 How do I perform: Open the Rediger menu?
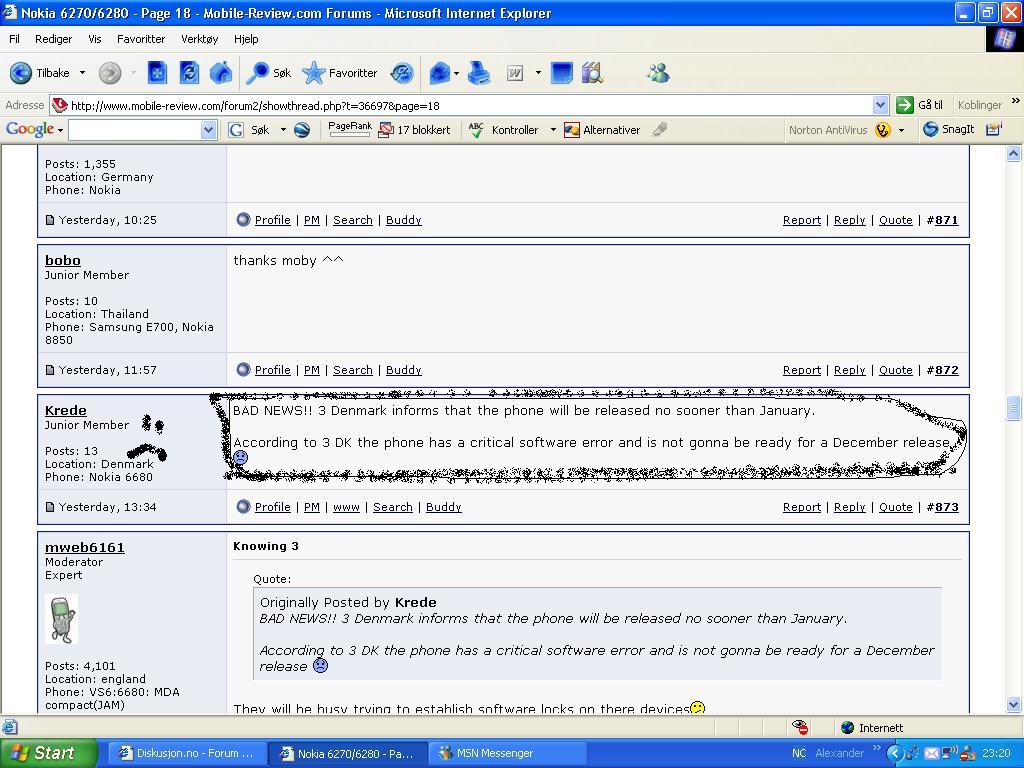[54, 39]
